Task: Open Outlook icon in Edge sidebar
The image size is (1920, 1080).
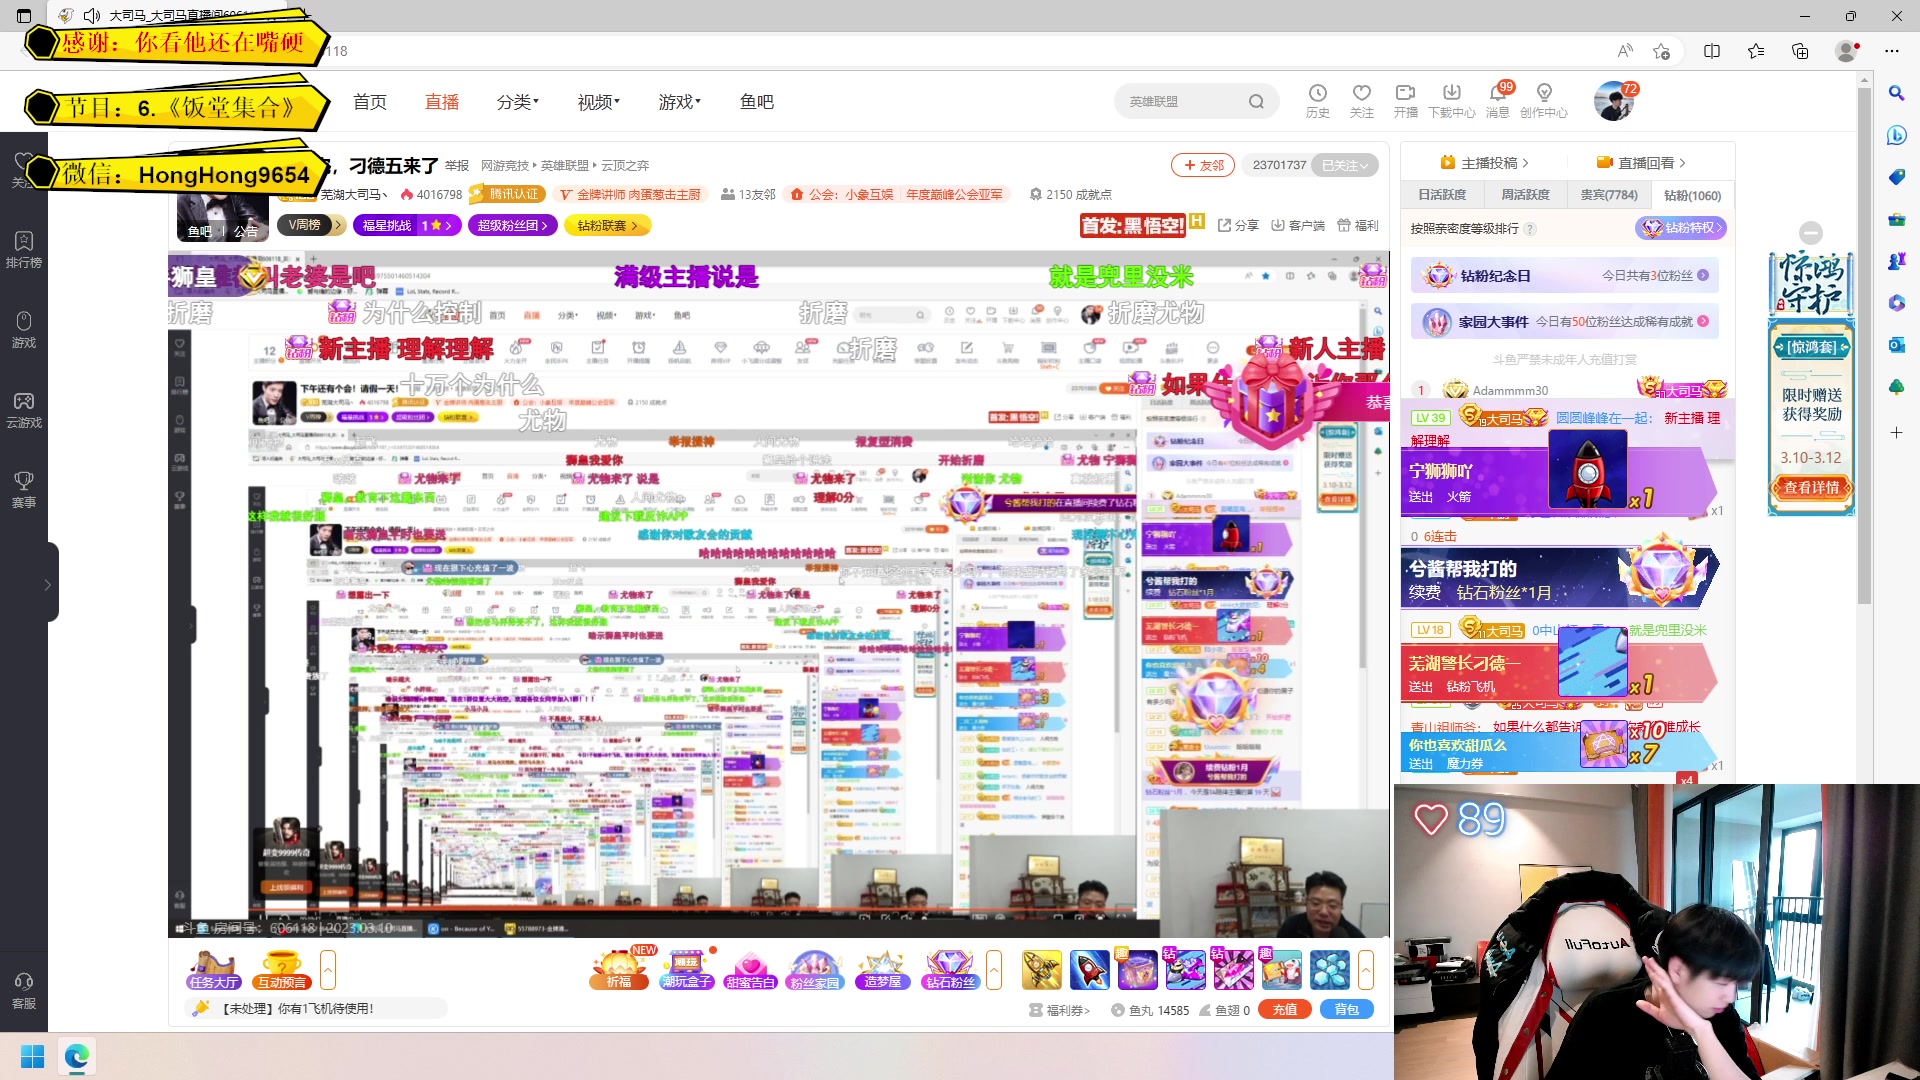Action: pyautogui.click(x=1896, y=345)
